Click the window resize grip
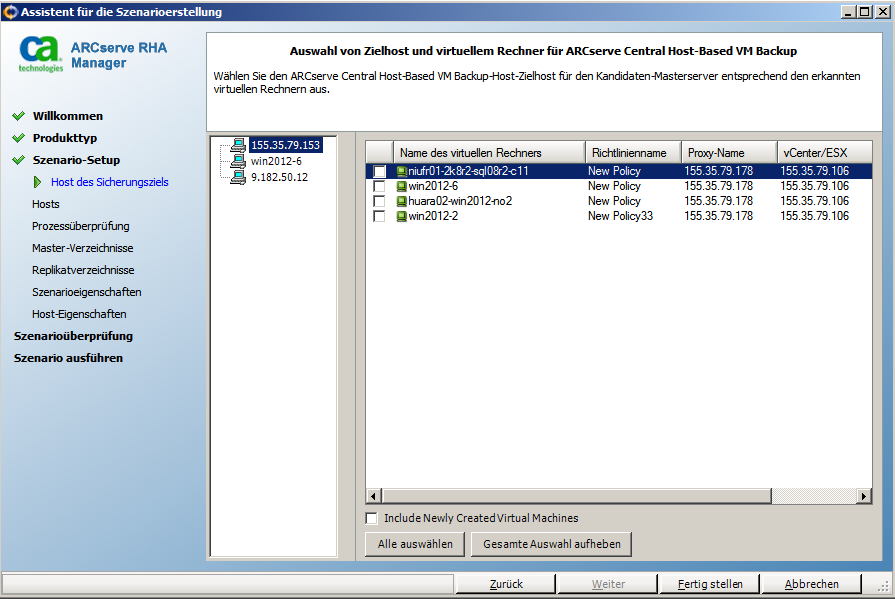895x599 pixels. pos(885,586)
